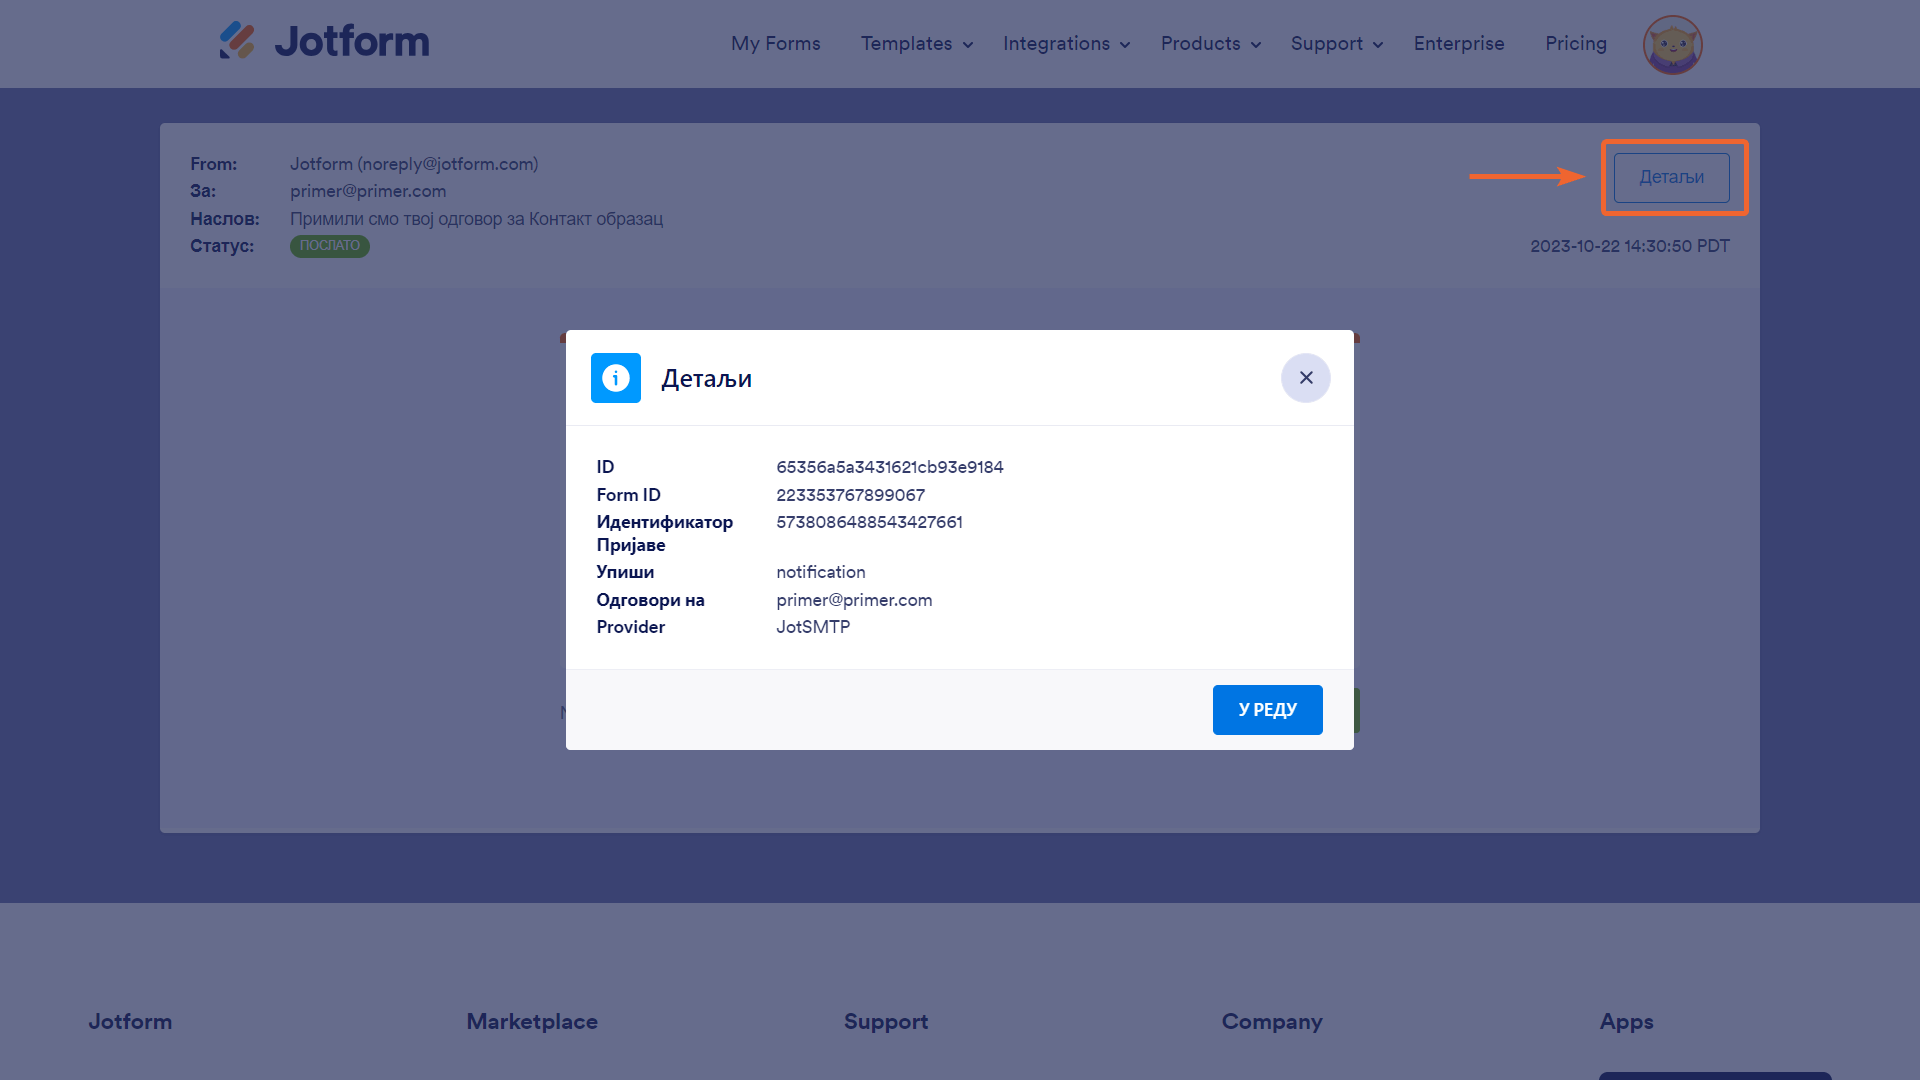Close the Детаљи dialog with X
The height and width of the screenshot is (1080, 1920).
(x=1305, y=378)
